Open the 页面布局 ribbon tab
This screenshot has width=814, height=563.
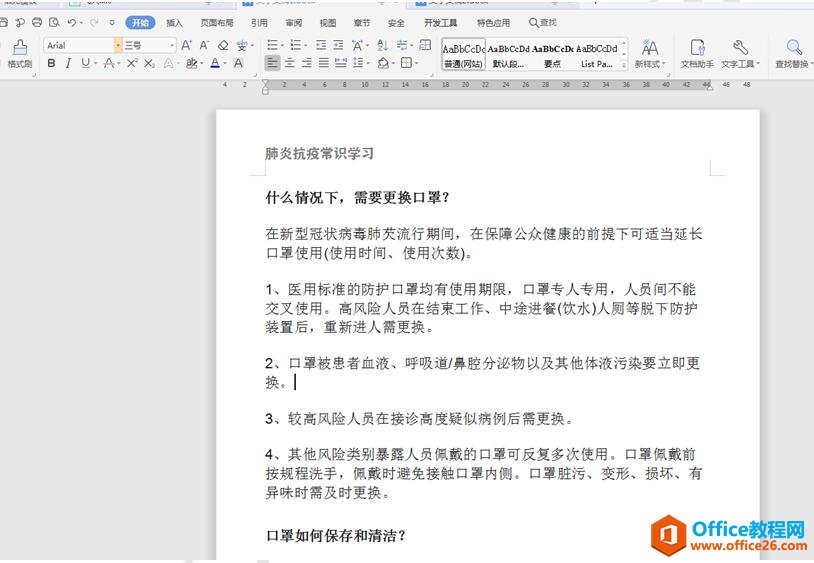tap(216, 22)
